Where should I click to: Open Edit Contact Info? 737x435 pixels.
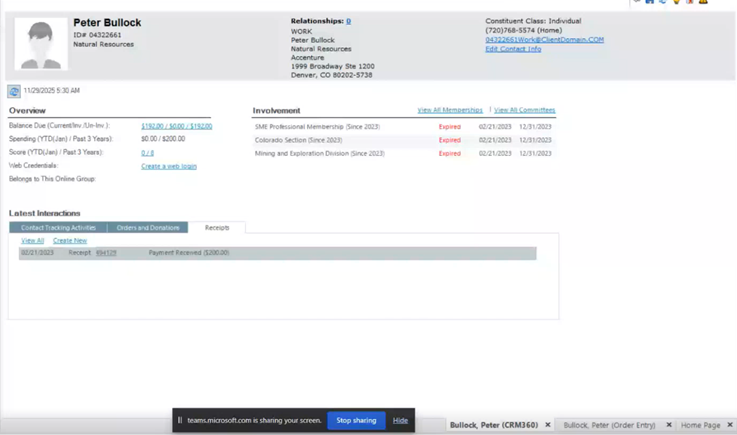(x=513, y=49)
